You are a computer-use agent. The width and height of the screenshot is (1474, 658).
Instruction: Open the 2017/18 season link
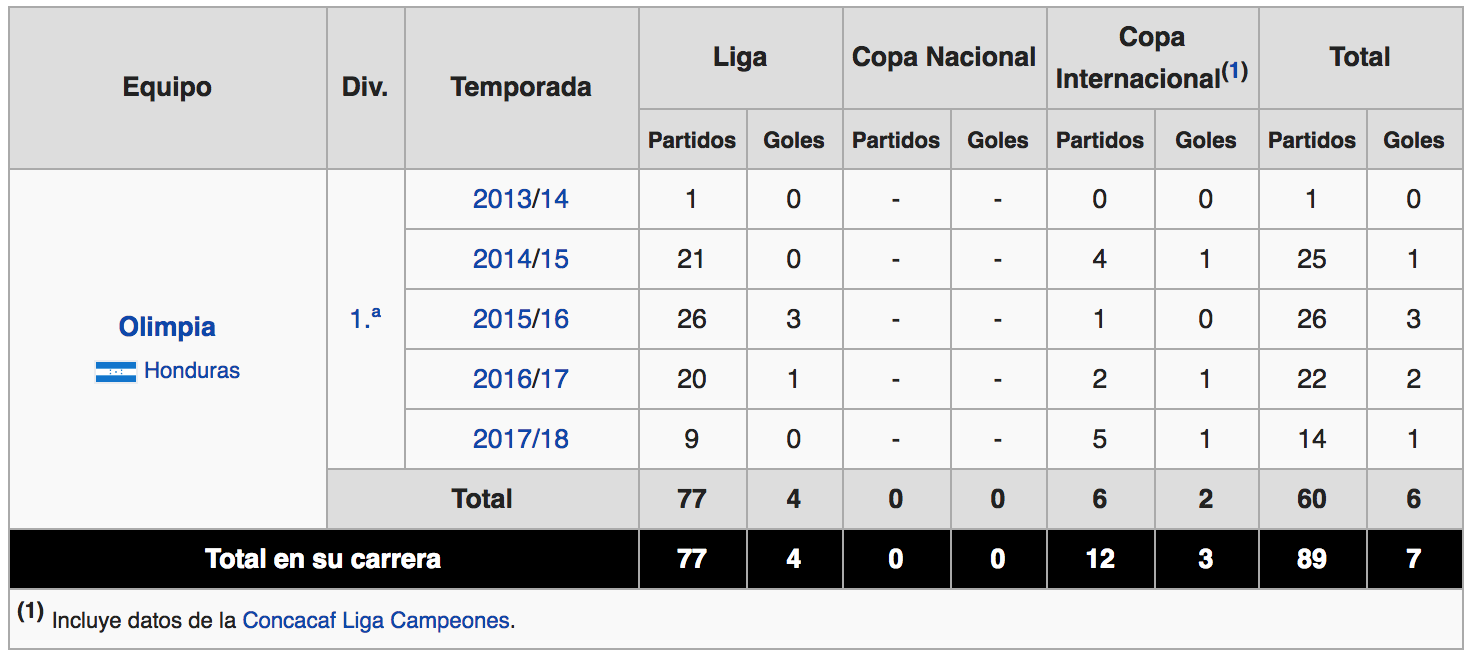[x=521, y=439]
